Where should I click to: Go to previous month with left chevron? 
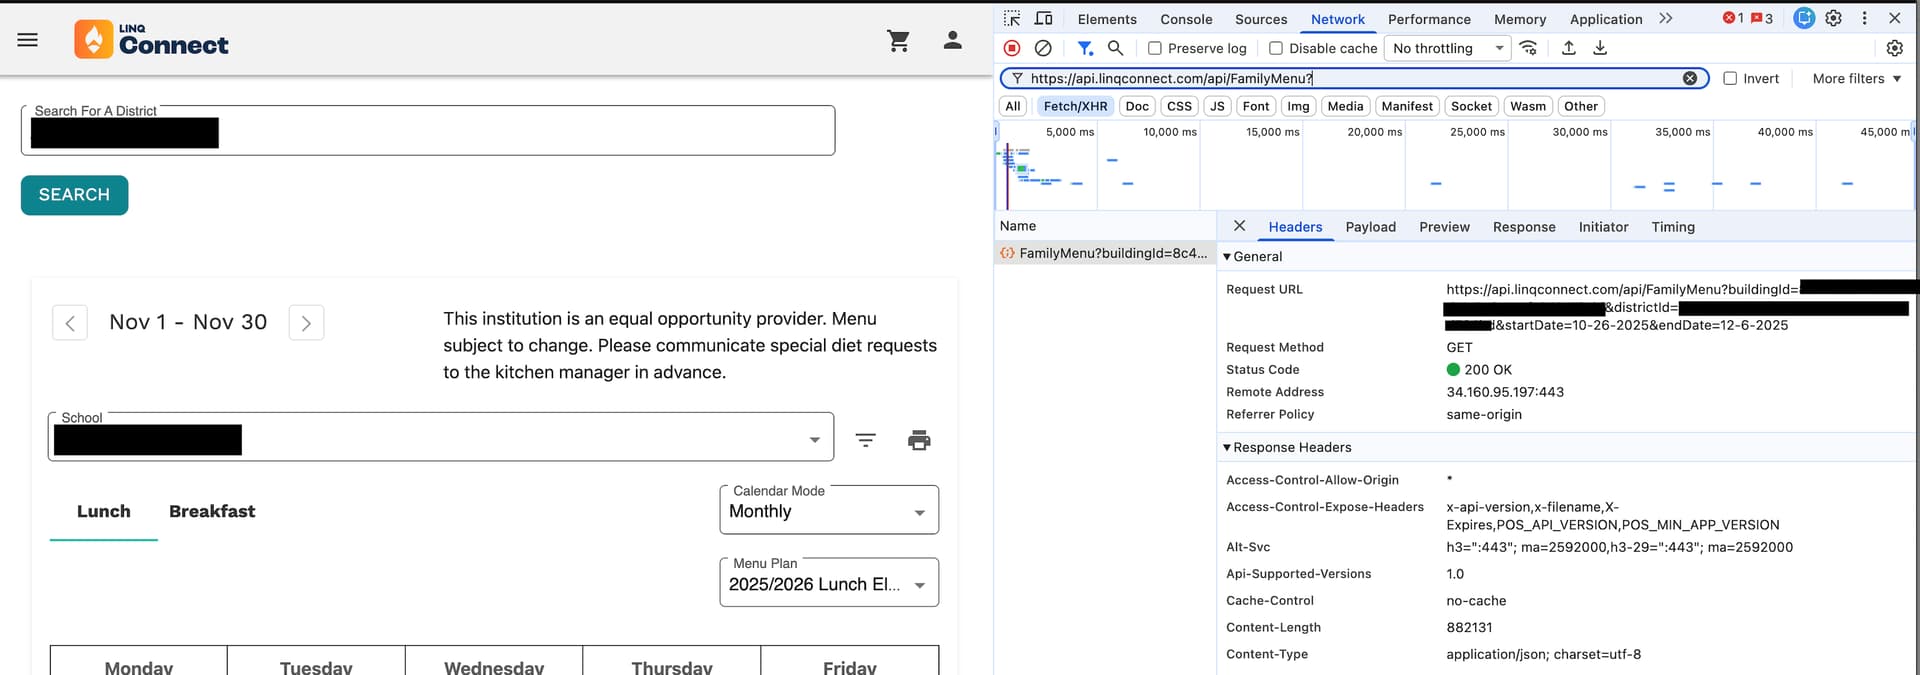pos(70,323)
